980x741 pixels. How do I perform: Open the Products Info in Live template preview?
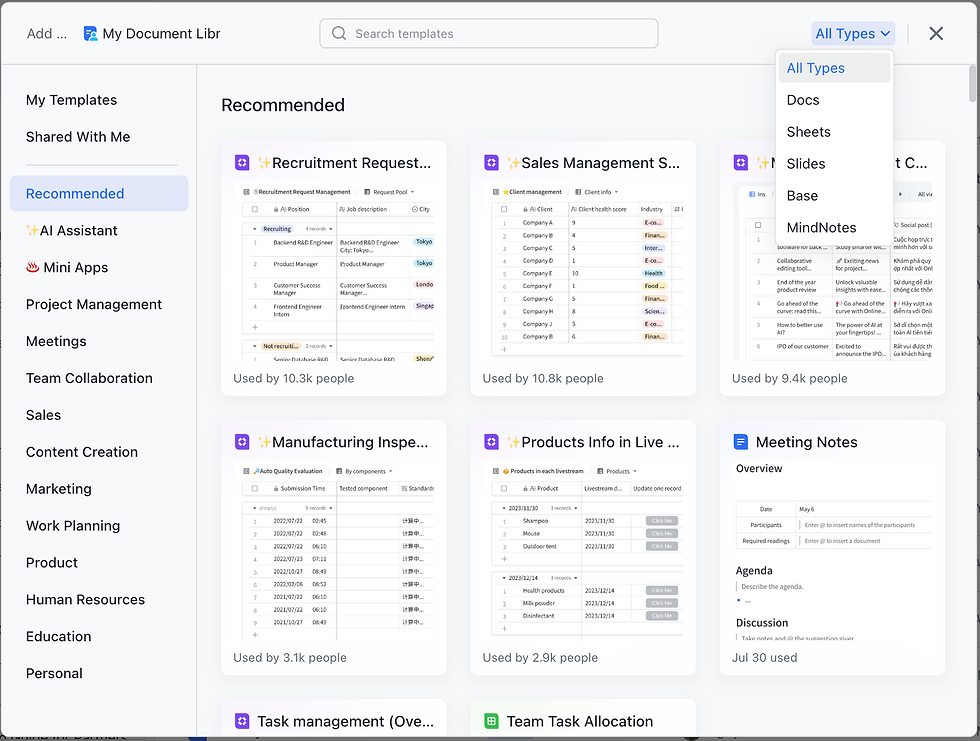(583, 552)
